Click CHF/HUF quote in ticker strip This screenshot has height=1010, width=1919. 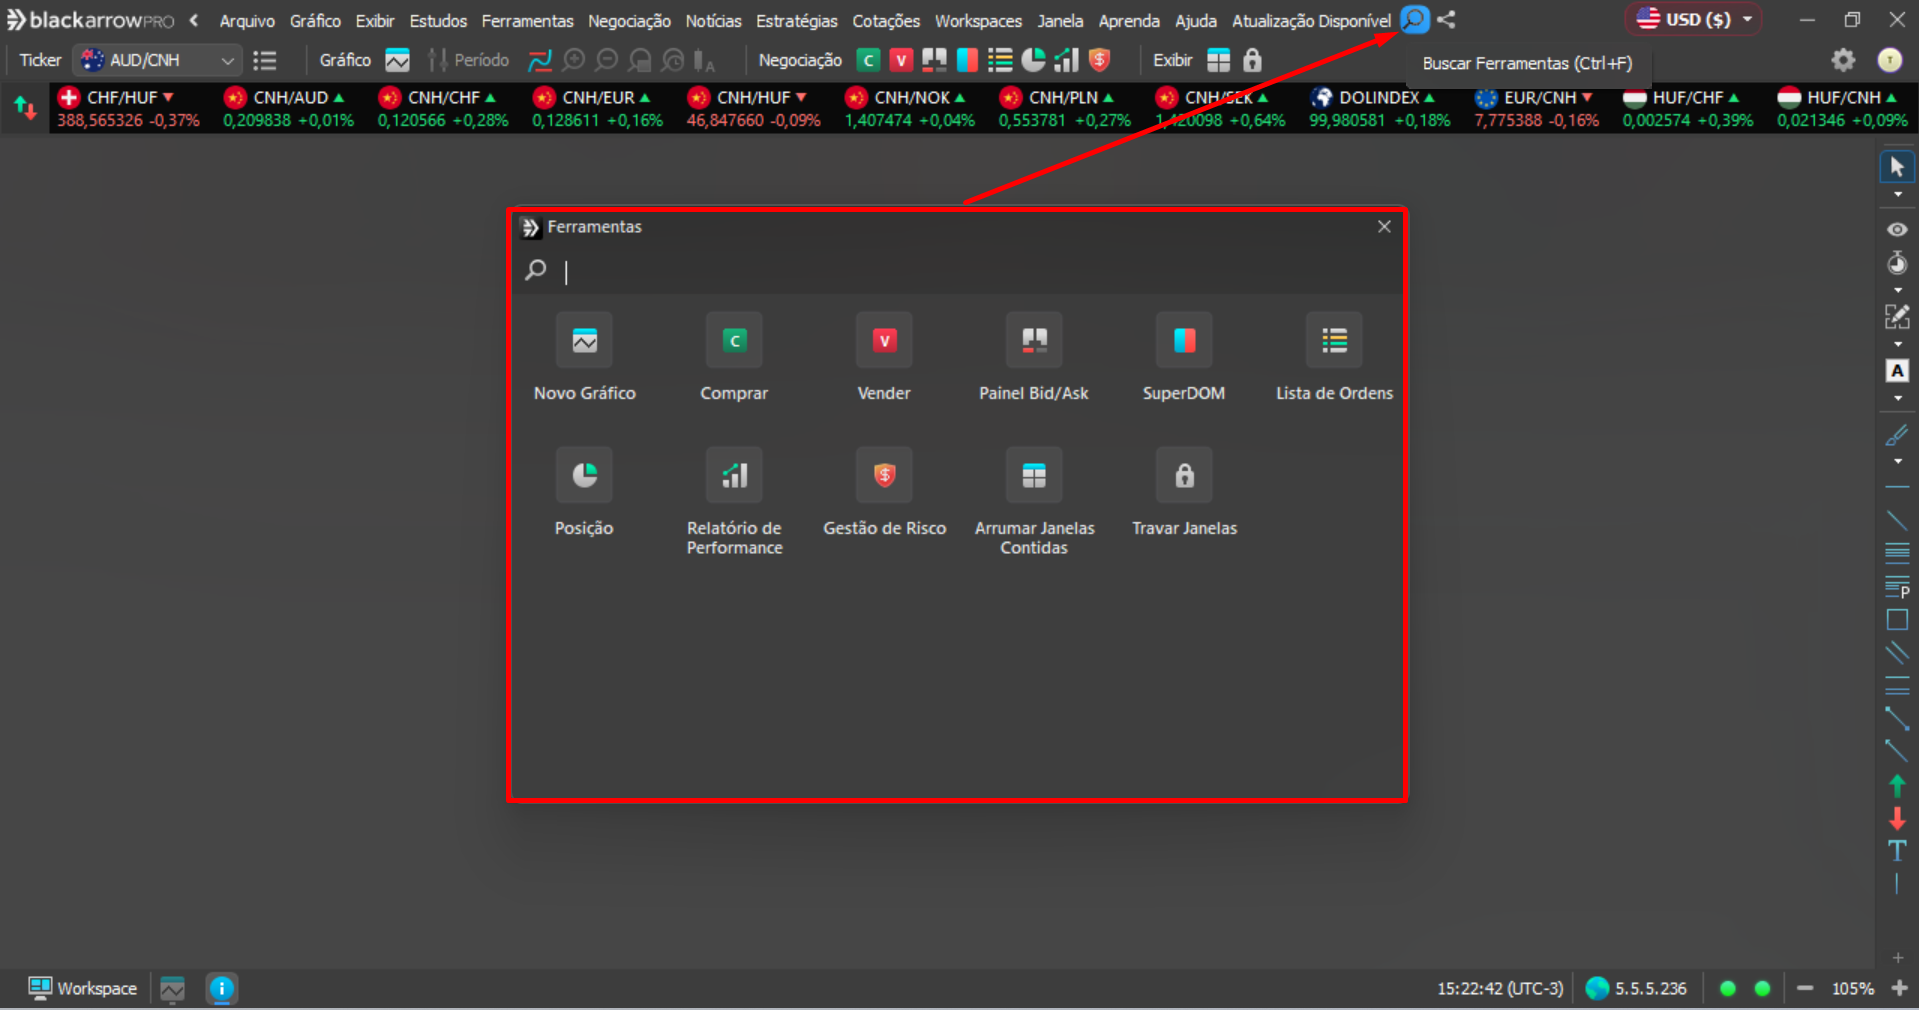click(x=127, y=108)
